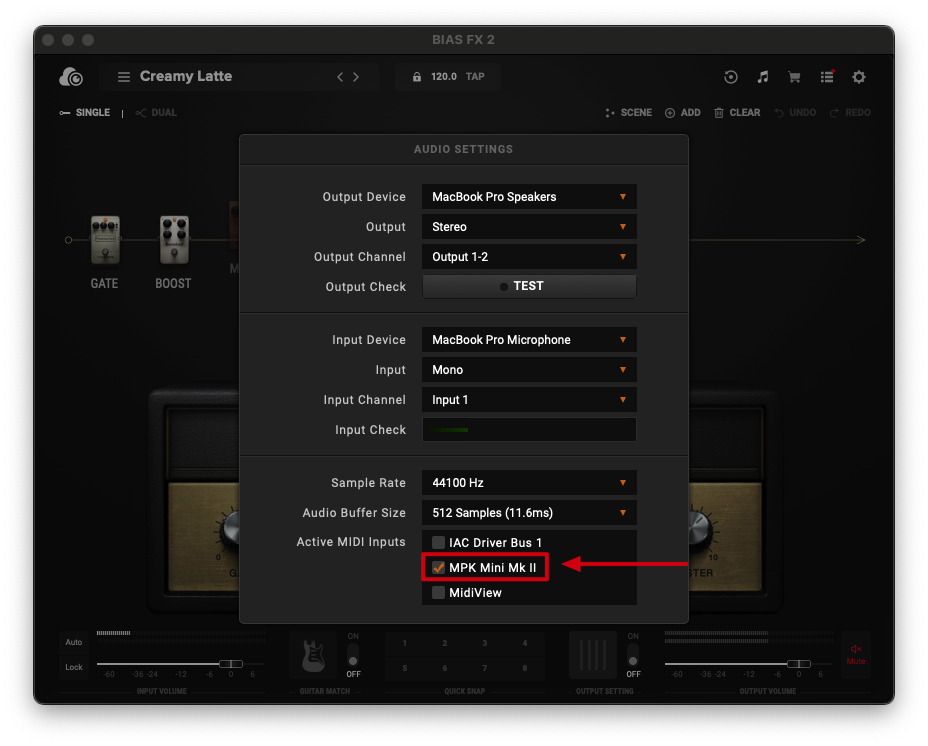Click the shopping cart store icon
Screen dimensions: 928x746
(794, 77)
